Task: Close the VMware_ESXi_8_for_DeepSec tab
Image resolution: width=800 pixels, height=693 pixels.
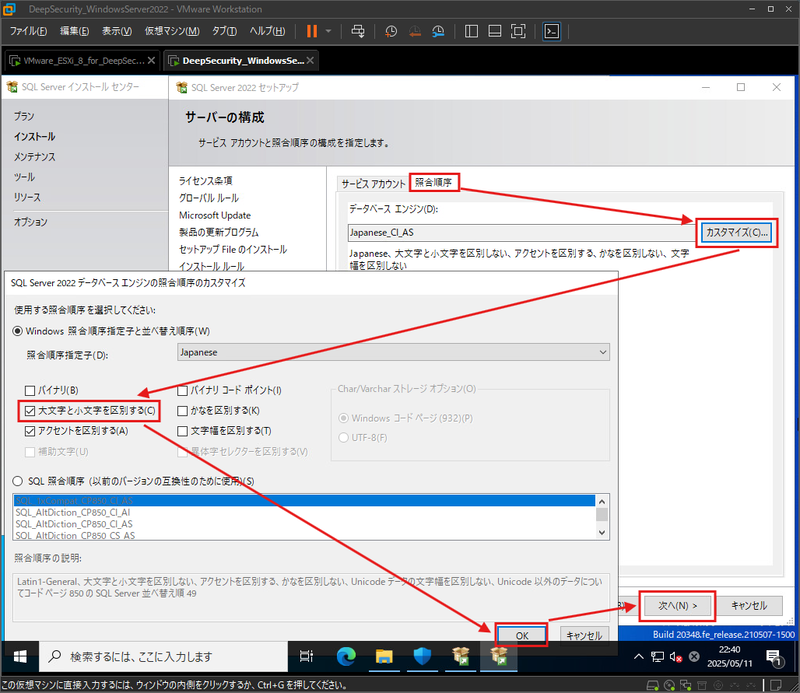Action: [x=152, y=60]
